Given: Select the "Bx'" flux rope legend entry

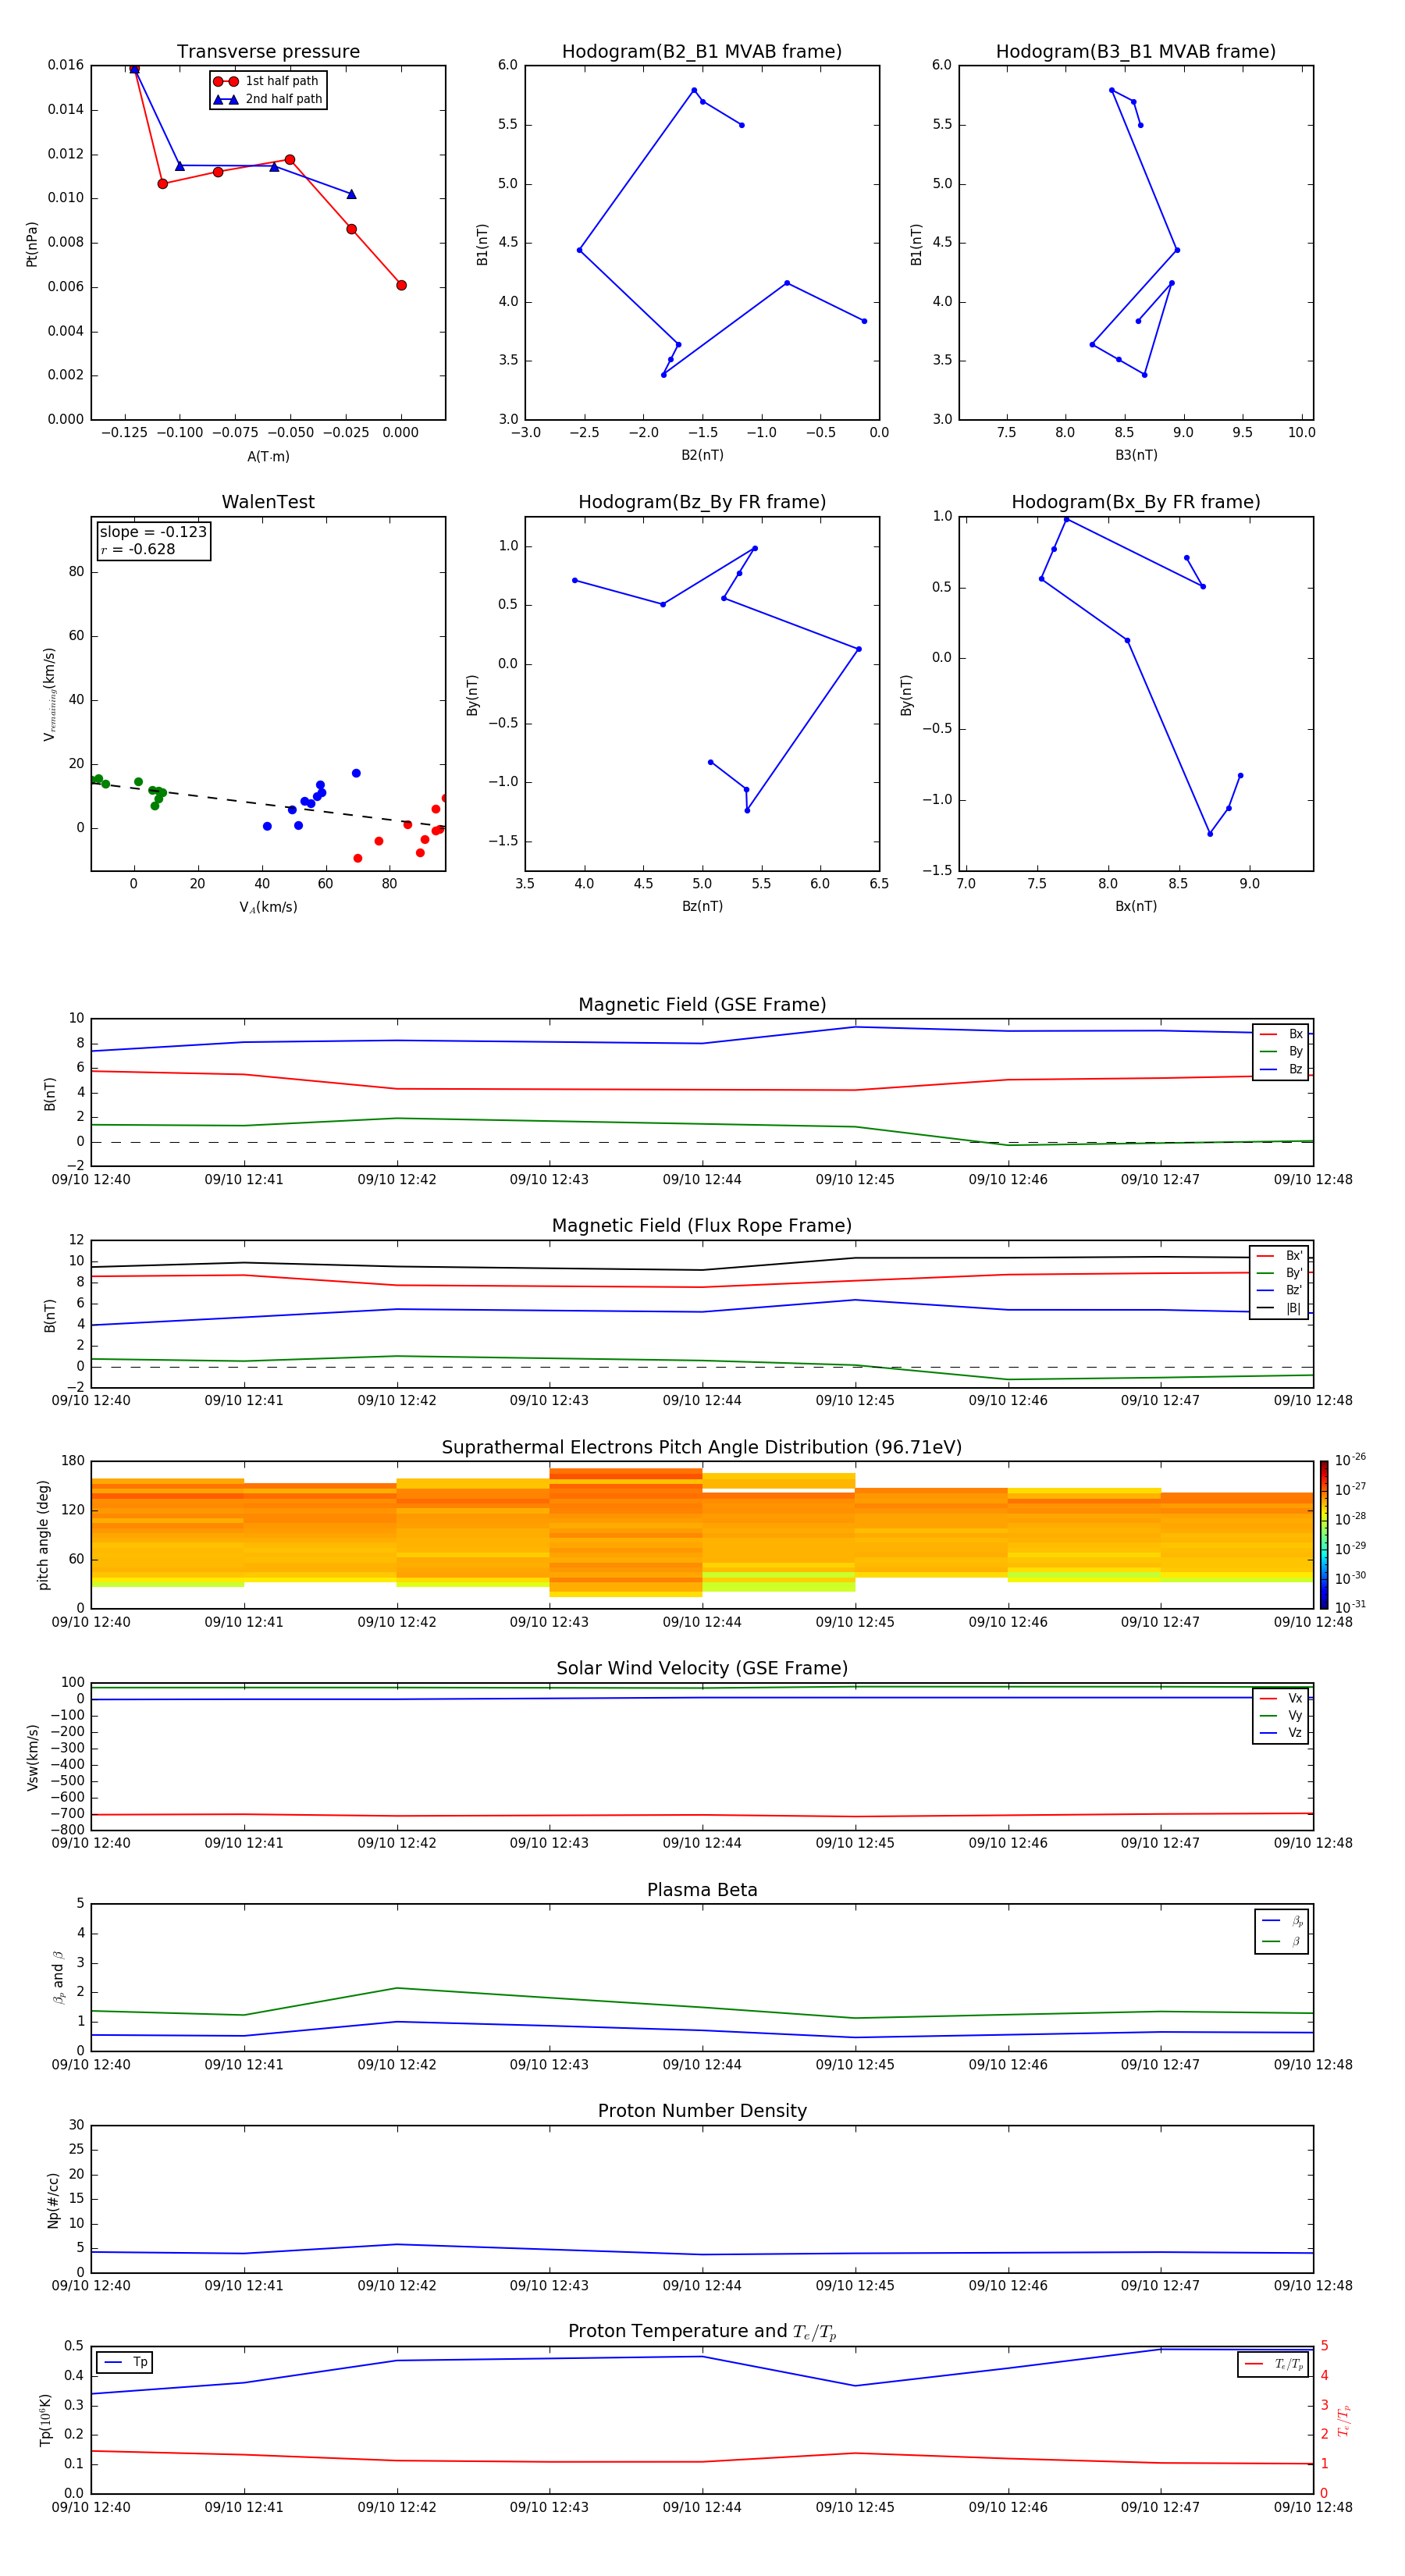Looking at the screenshot, I should (x=1280, y=1256).
